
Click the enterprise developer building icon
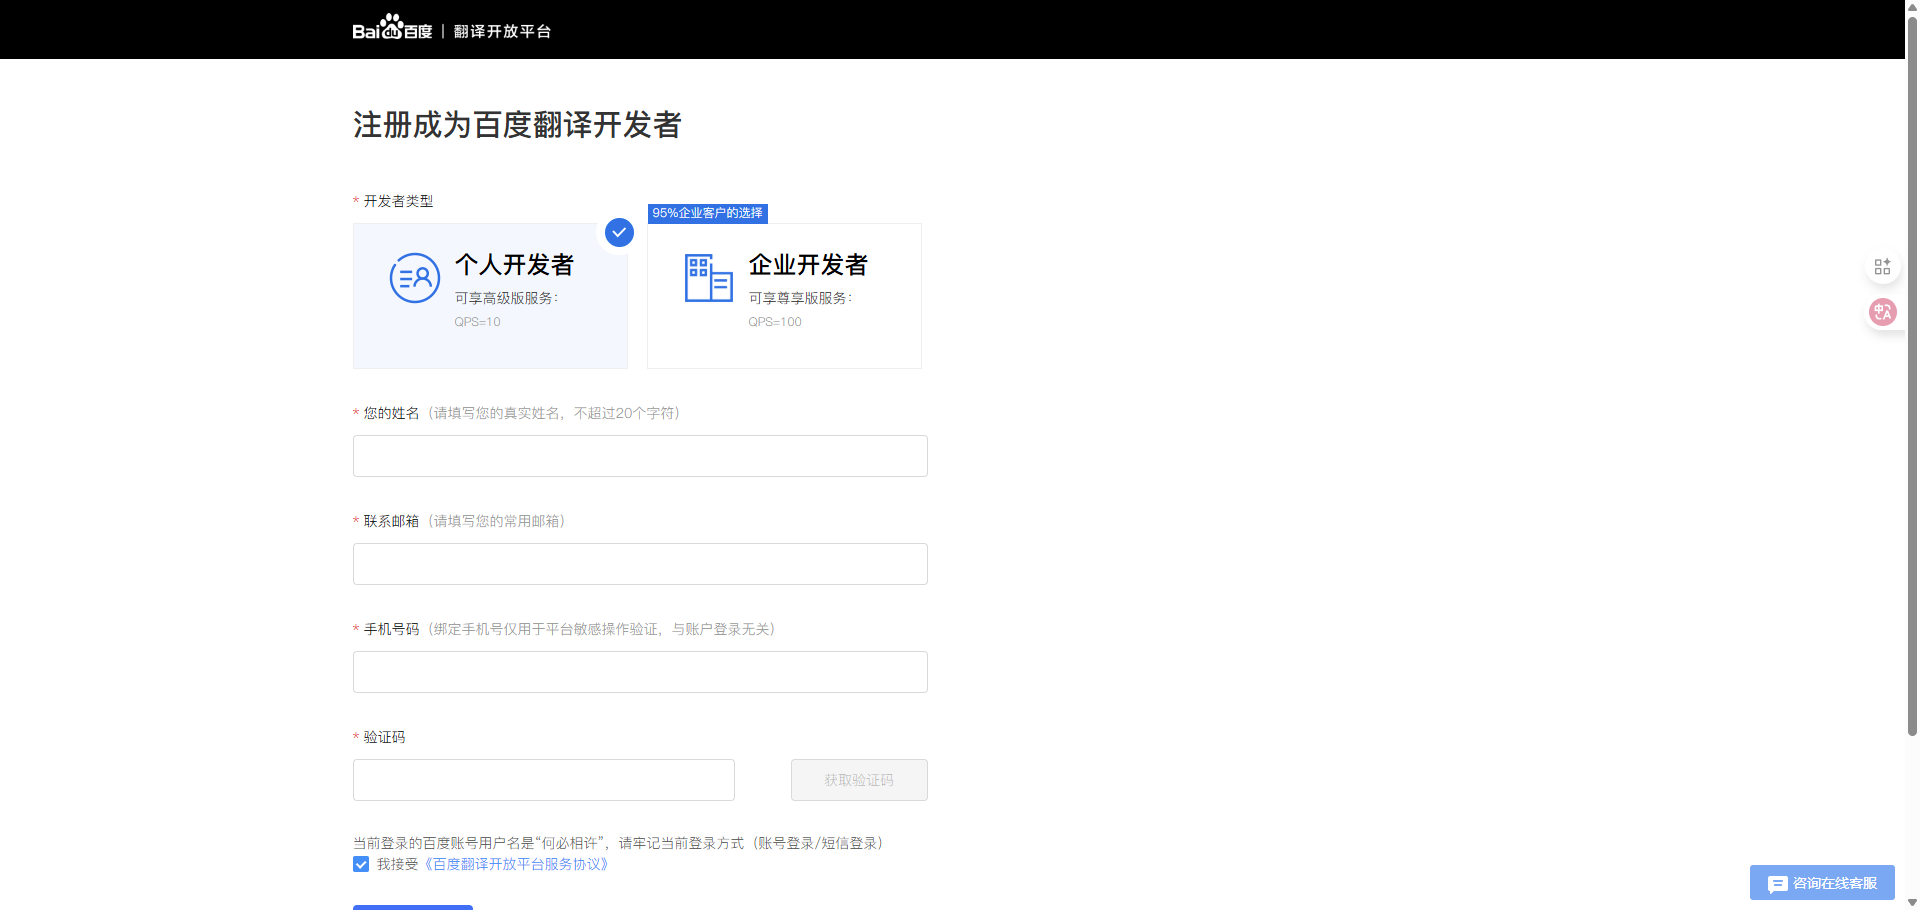tap(708, 278)
